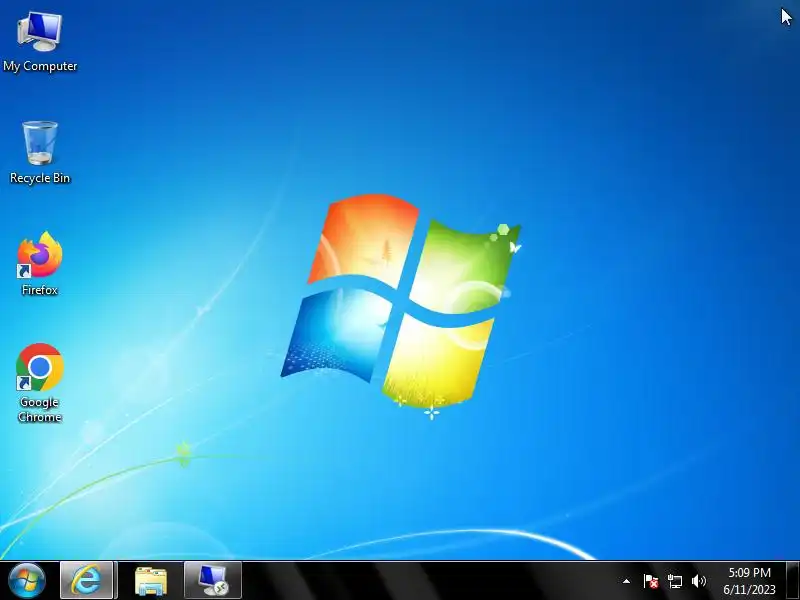The height and width of the screenshot is (600, 800).
Task: Select the My Computer desktop icon
Action: pyautogui.click(x=39, y=32)
